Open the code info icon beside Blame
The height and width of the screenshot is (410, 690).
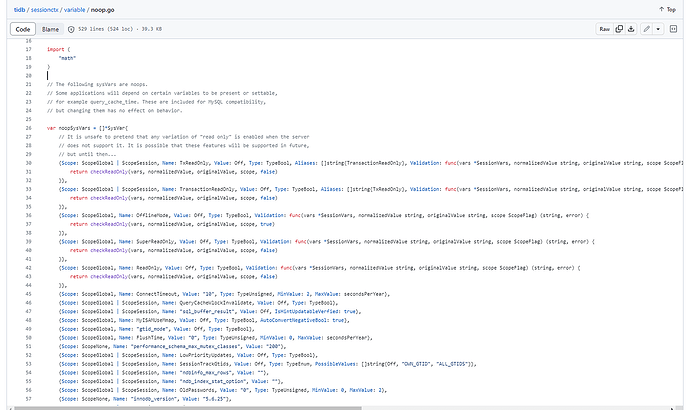pos(71,29)
